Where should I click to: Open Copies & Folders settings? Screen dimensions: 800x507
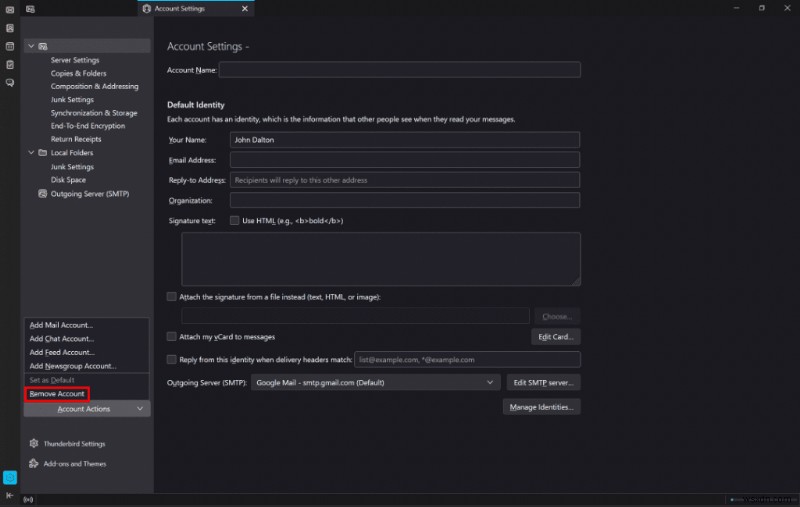(79, 73)
